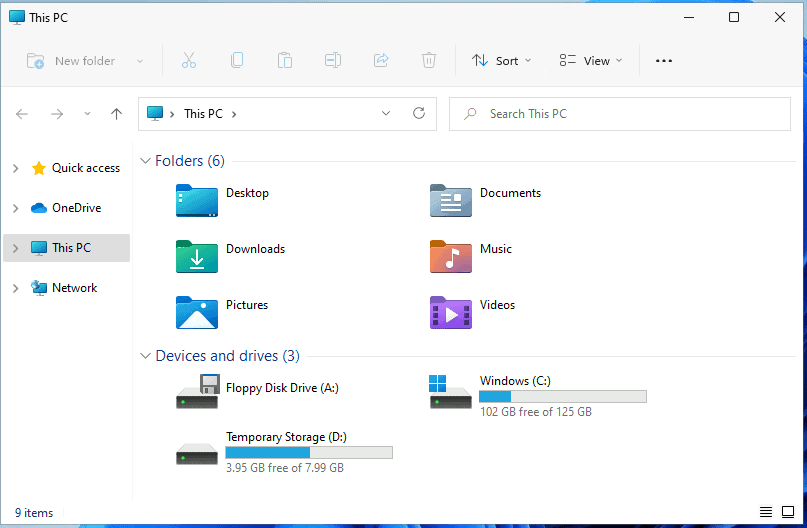Select the Desktop folder icon
The image size is (807, 528).
point(197,201)
